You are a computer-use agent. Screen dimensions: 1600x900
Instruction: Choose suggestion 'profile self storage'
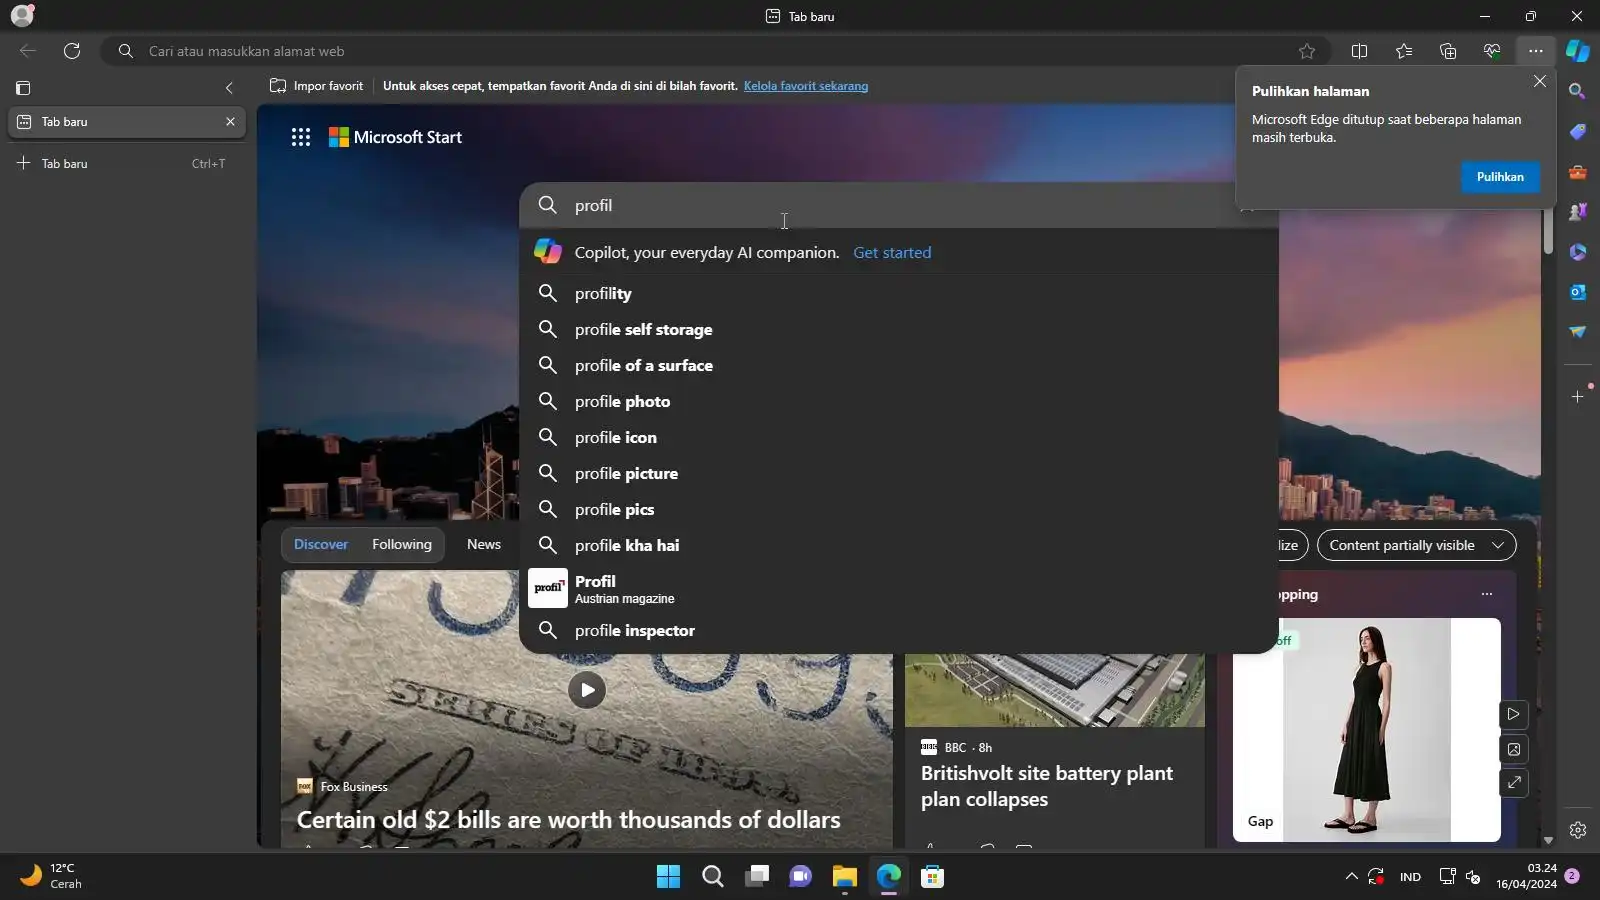click(899, 329)
